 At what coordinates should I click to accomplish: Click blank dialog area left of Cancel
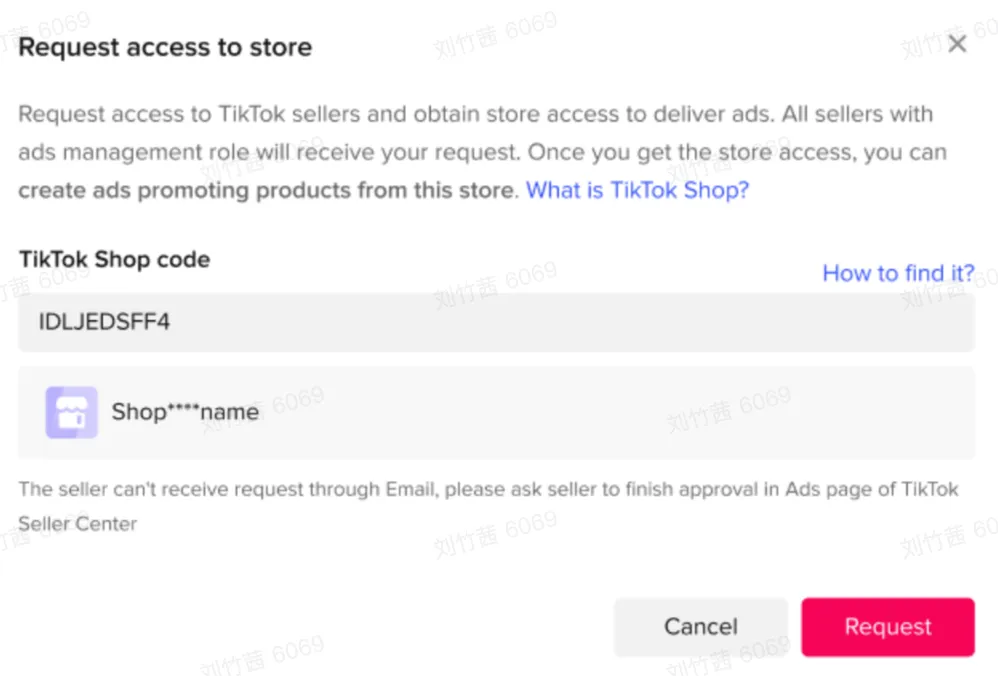pos(318,627)
